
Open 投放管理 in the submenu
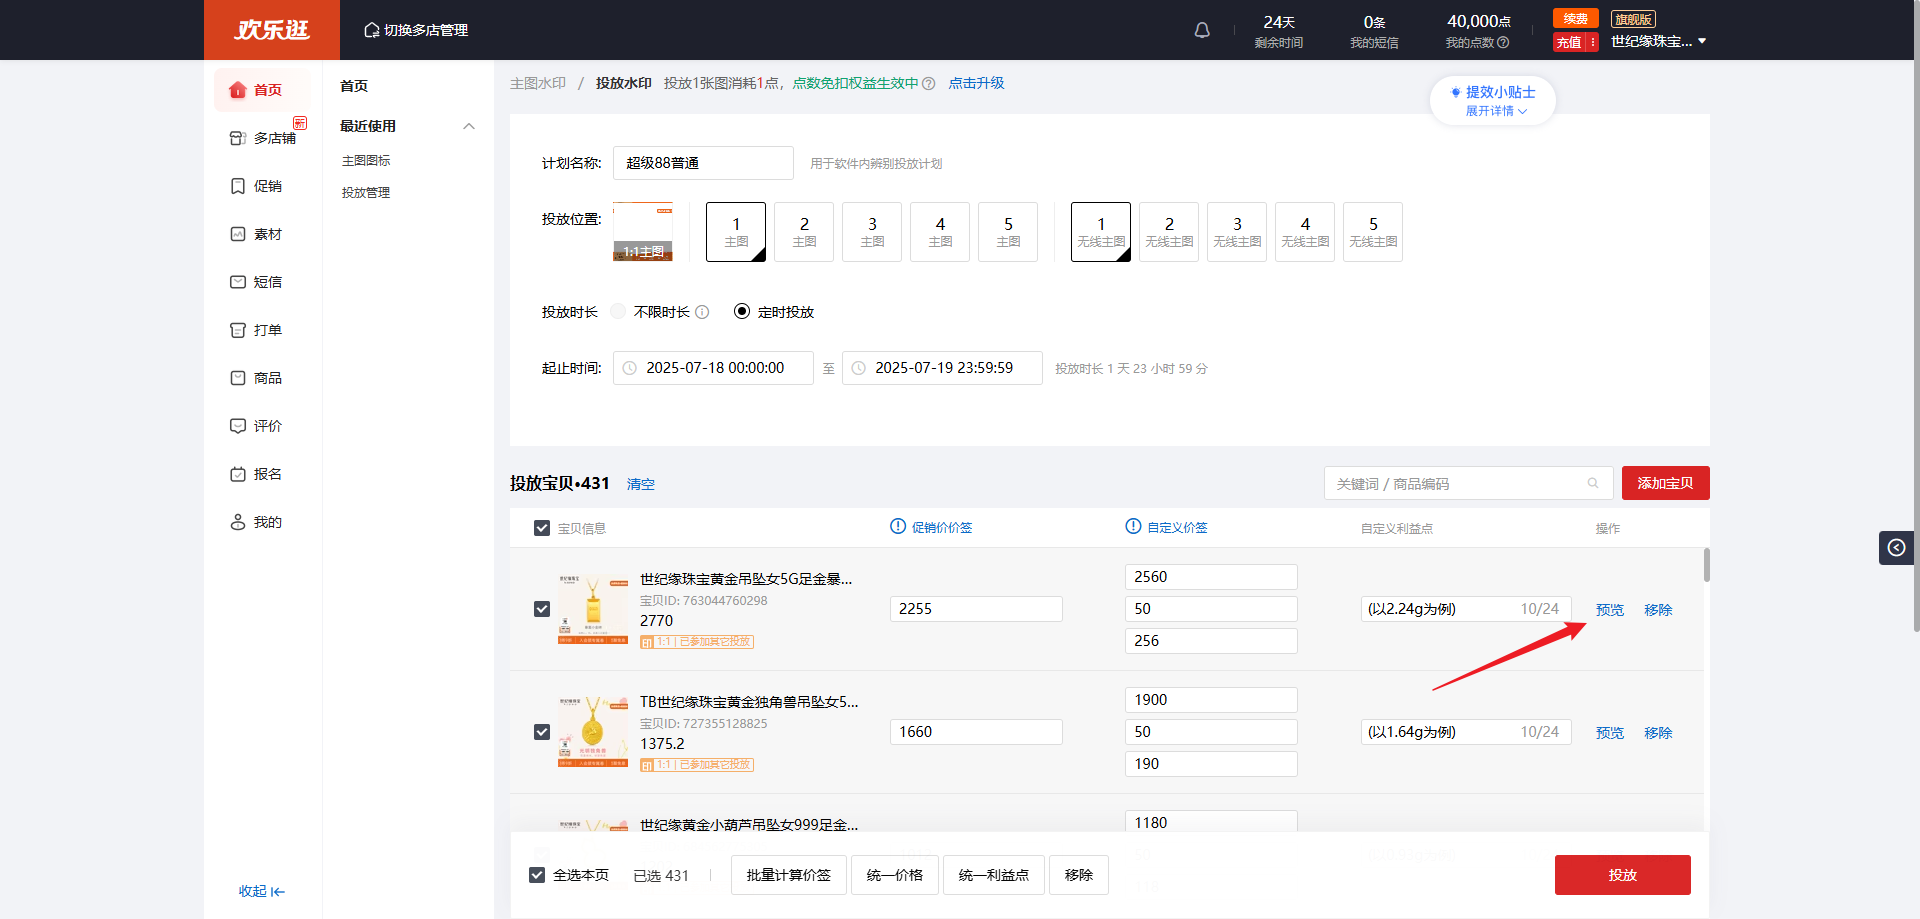coord(366,193)
